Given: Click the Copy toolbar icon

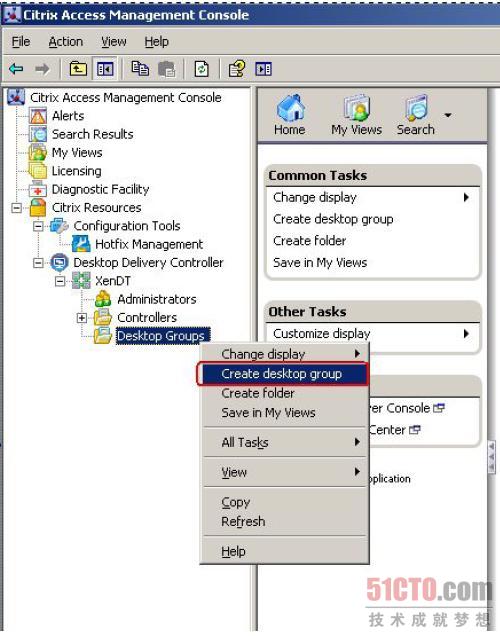Looking at the screenshot, I should [x=140, y=69].
